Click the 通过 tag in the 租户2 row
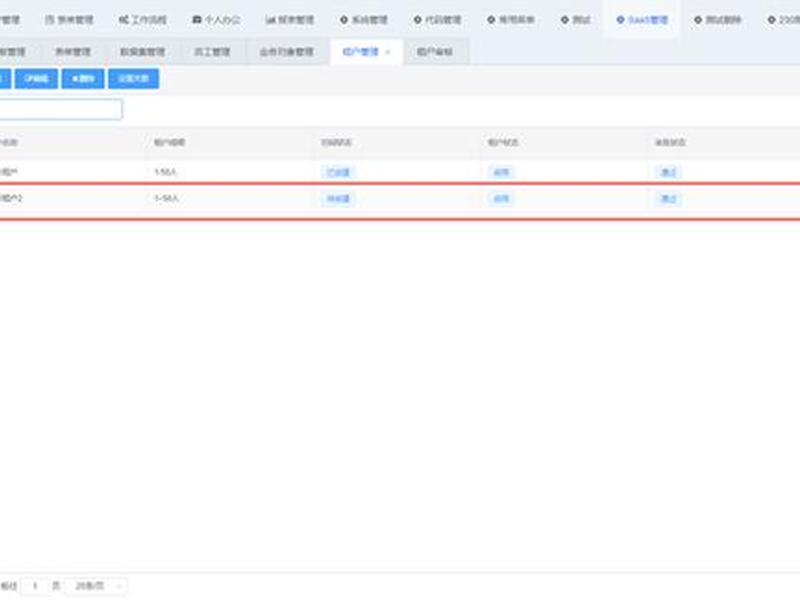800x600 pixels. [x=668, y=198]
